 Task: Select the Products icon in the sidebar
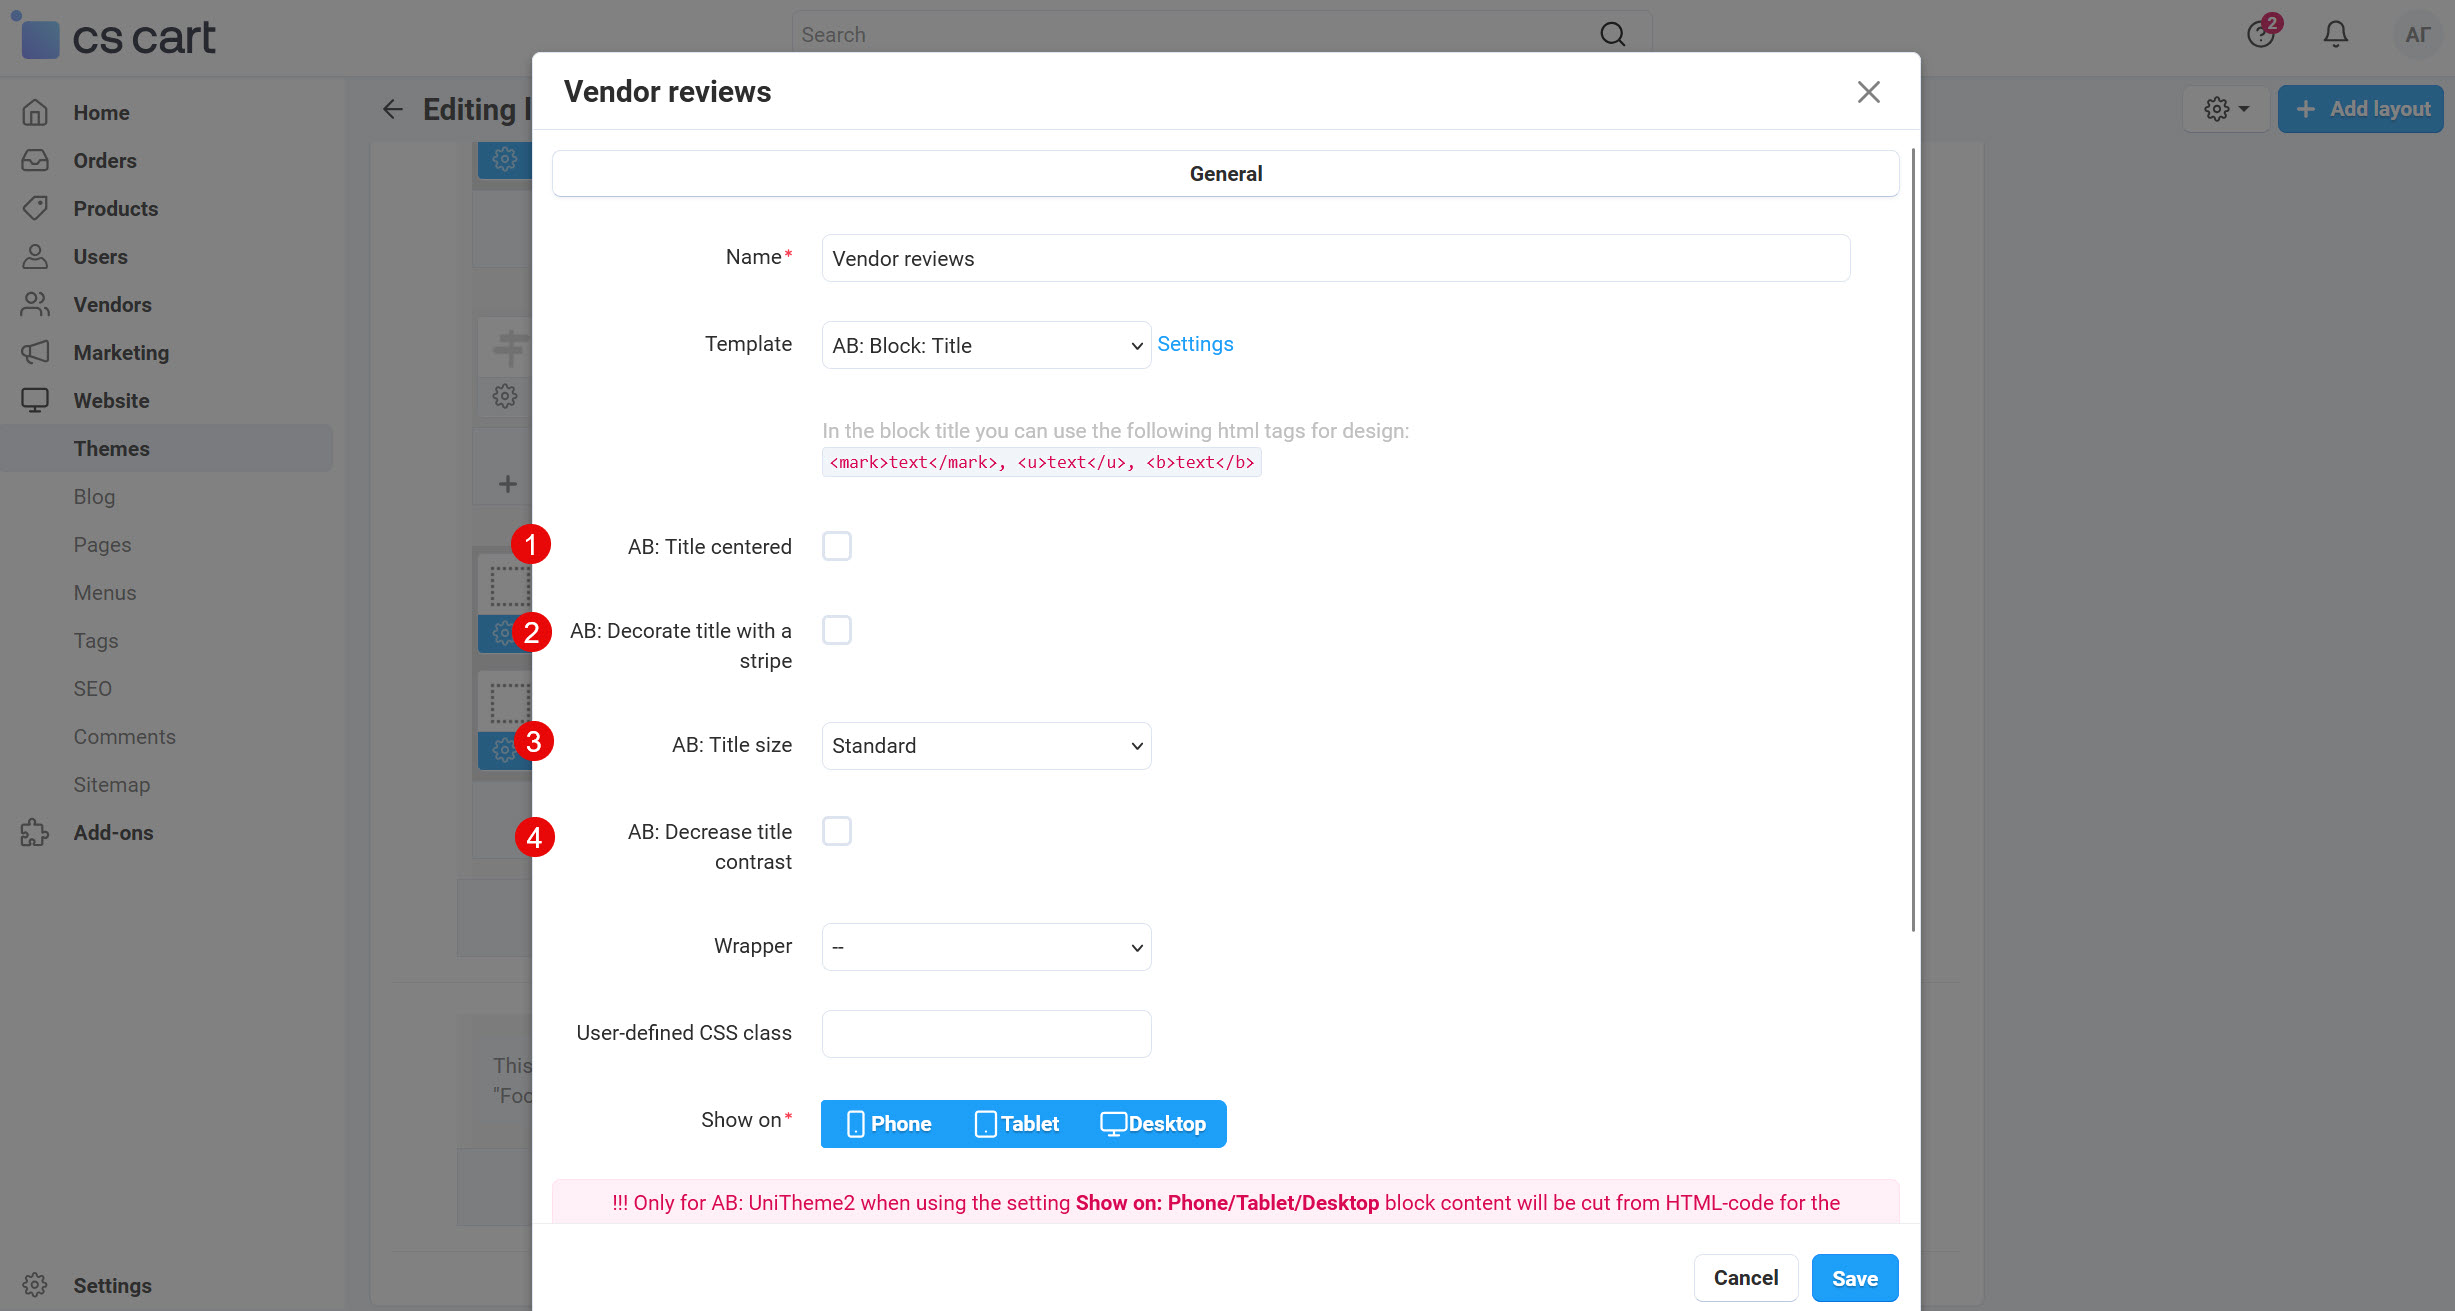[x=34, y=208]
